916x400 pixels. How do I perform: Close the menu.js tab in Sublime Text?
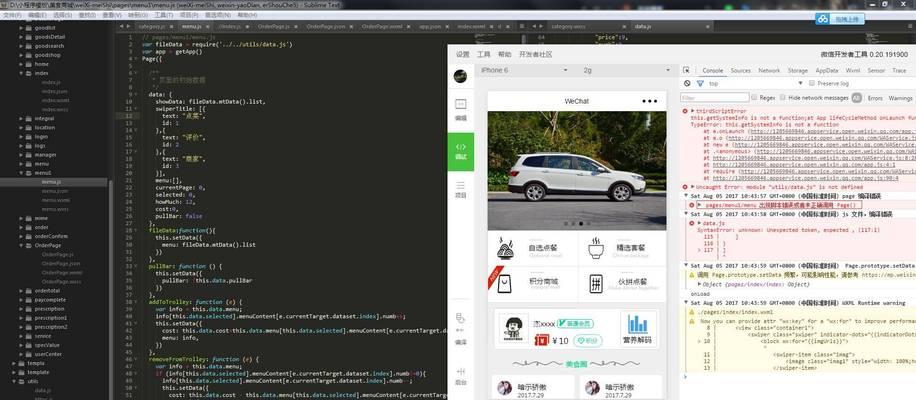pyautogui.click(x=206, y=27)
